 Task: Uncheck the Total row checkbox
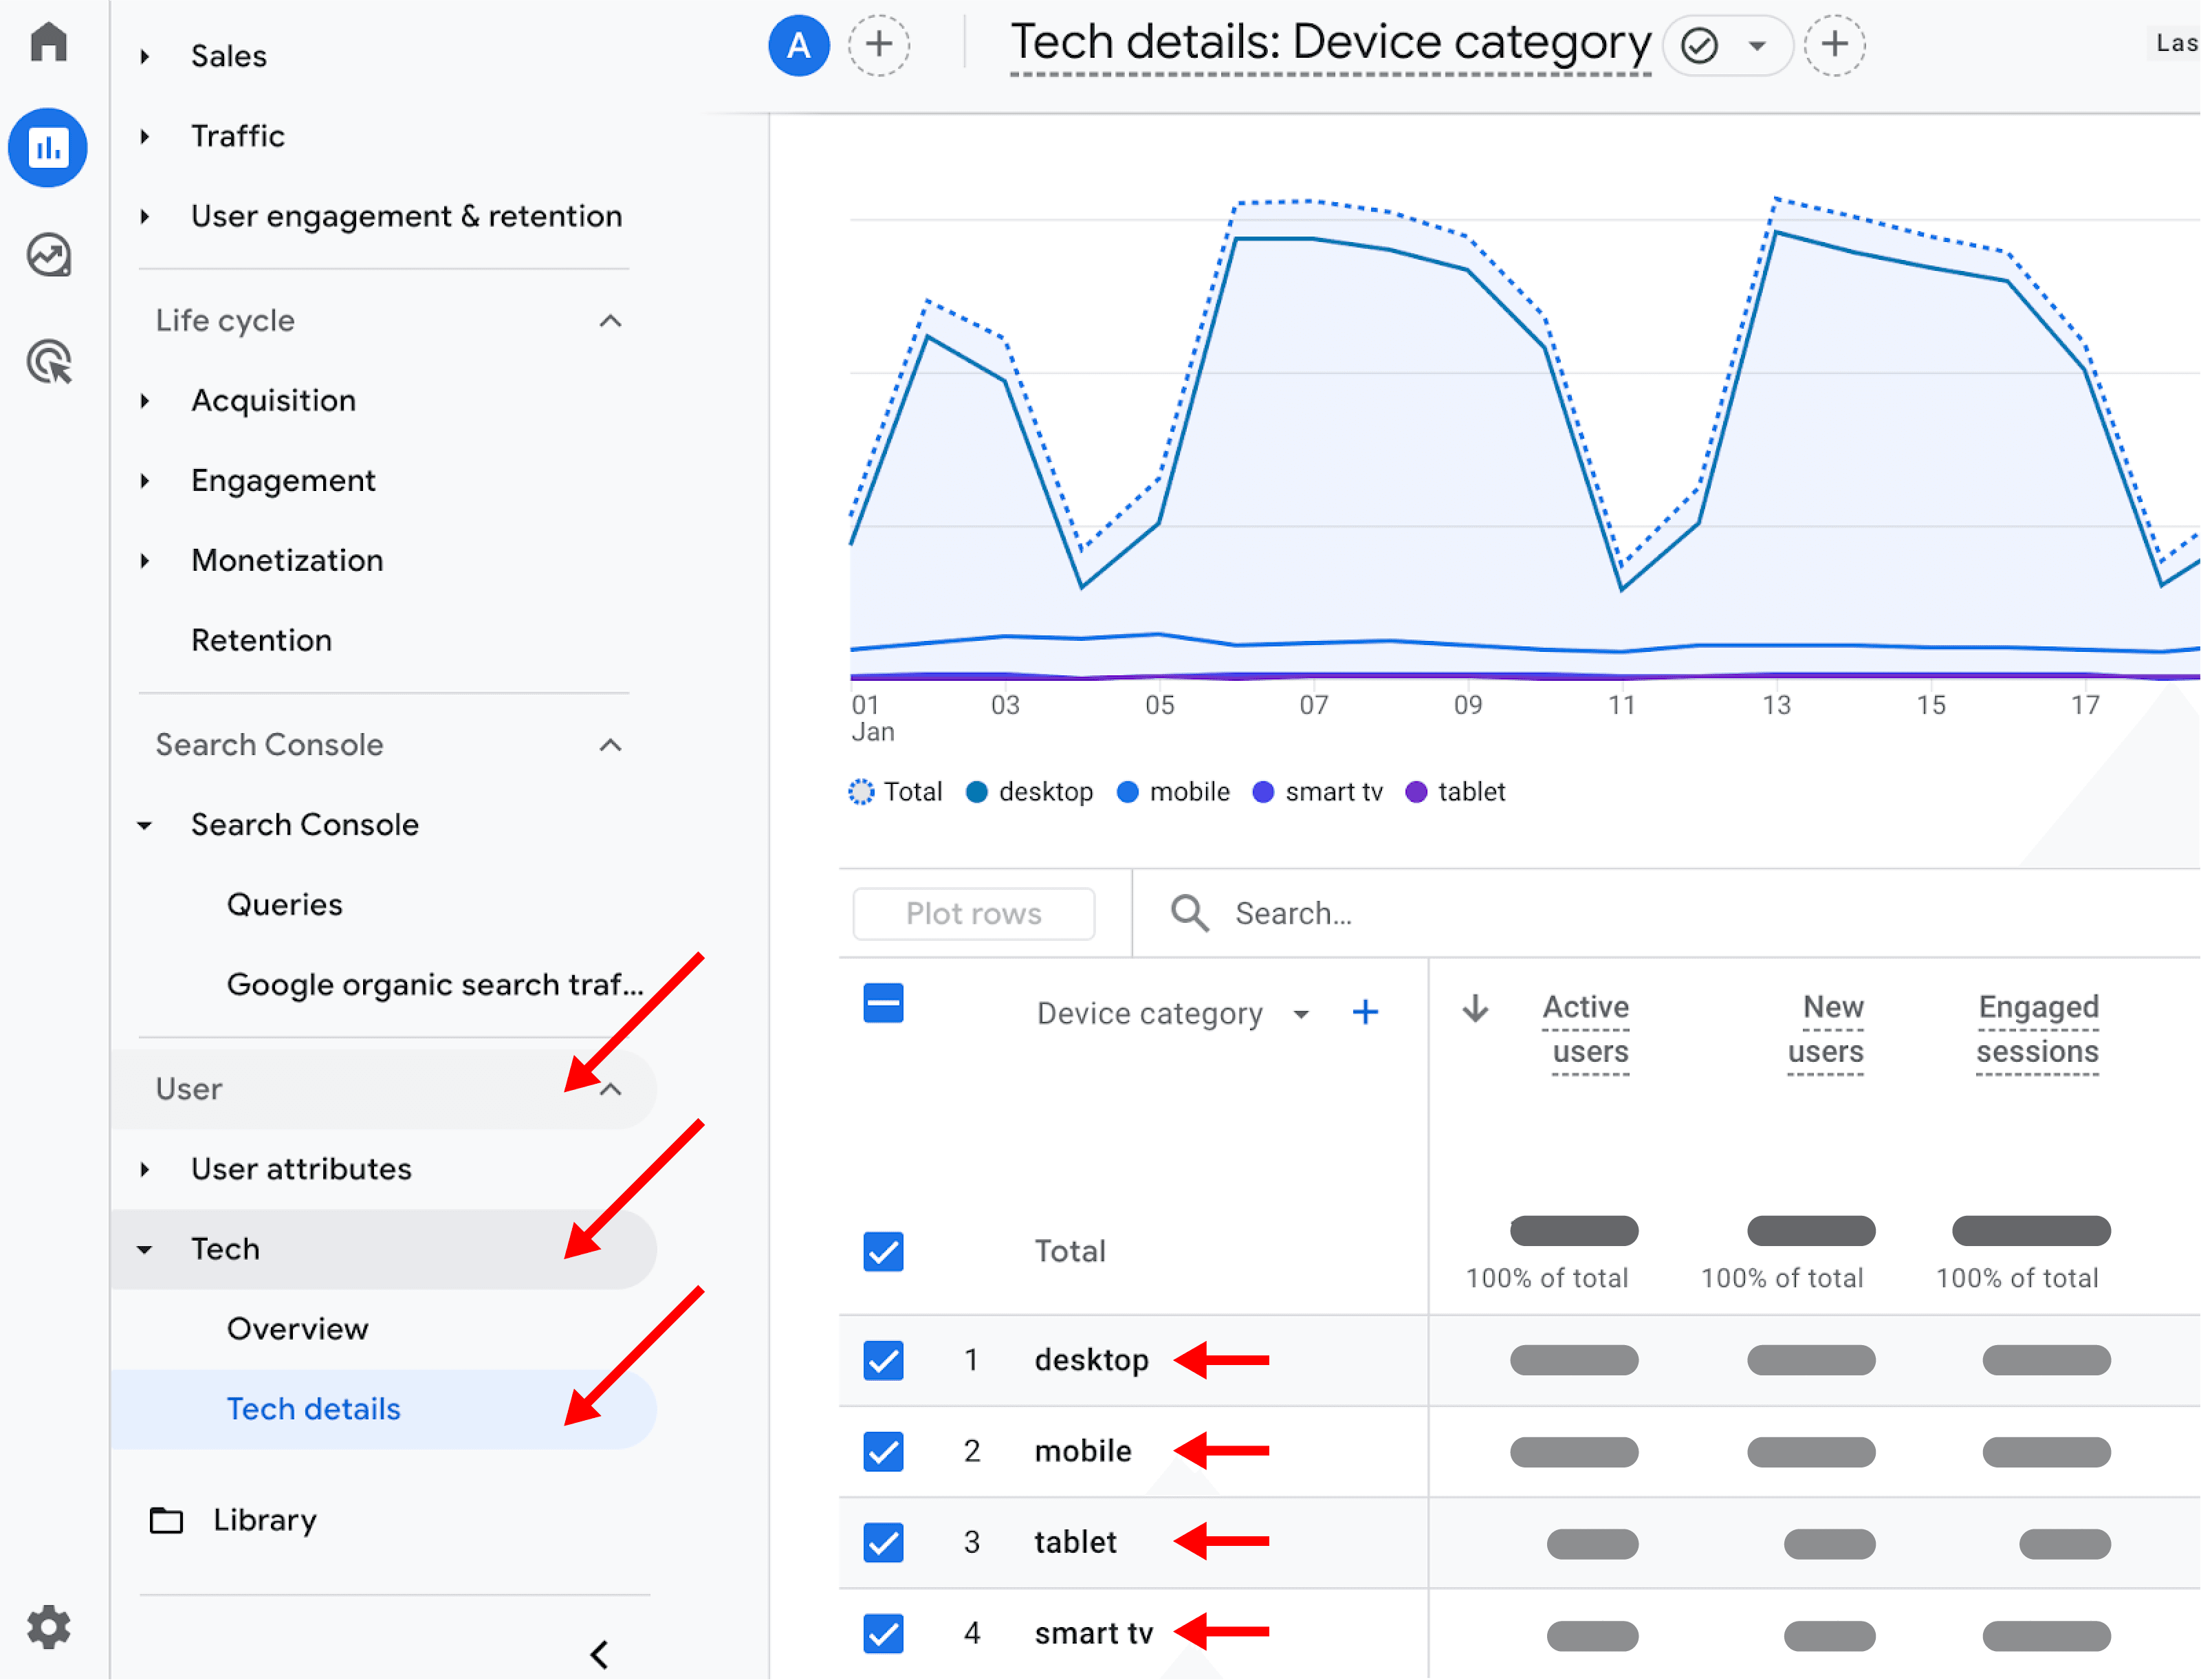883,1251
